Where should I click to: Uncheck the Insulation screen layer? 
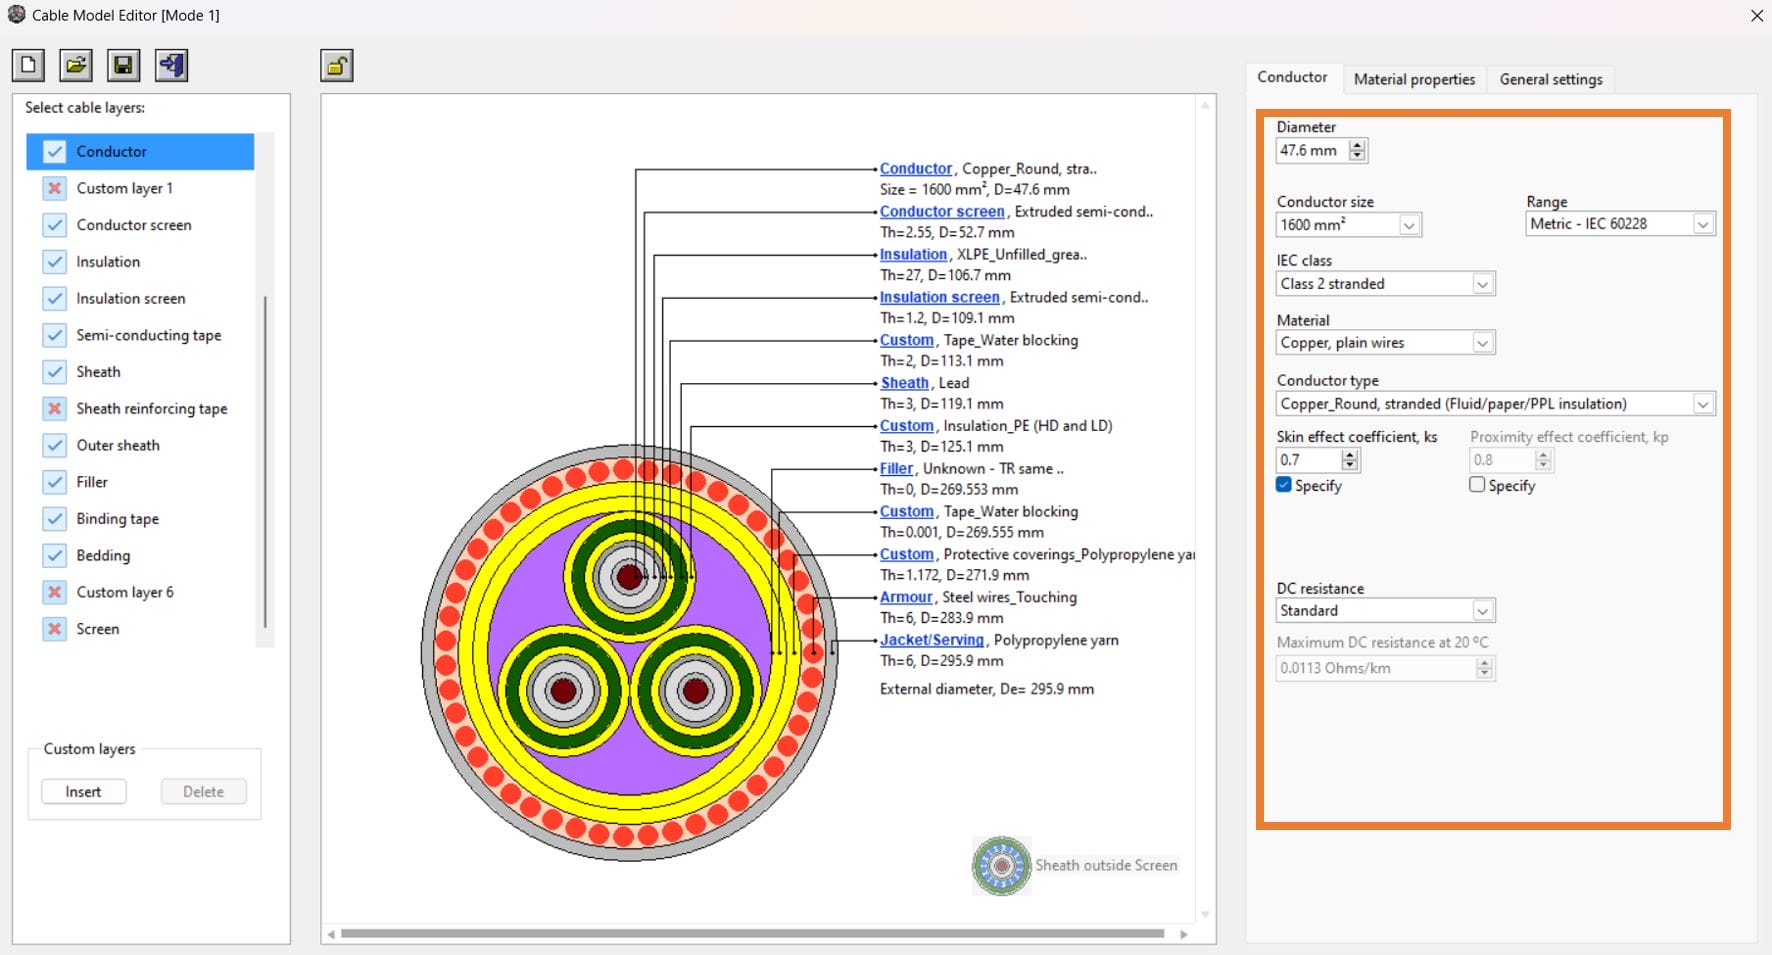coord(55,298)
